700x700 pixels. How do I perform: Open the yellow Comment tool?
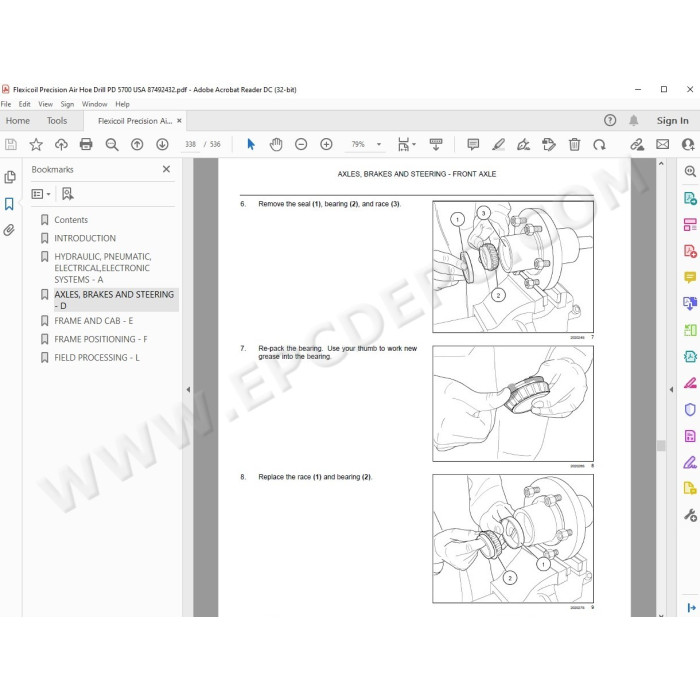coord(690,277)
